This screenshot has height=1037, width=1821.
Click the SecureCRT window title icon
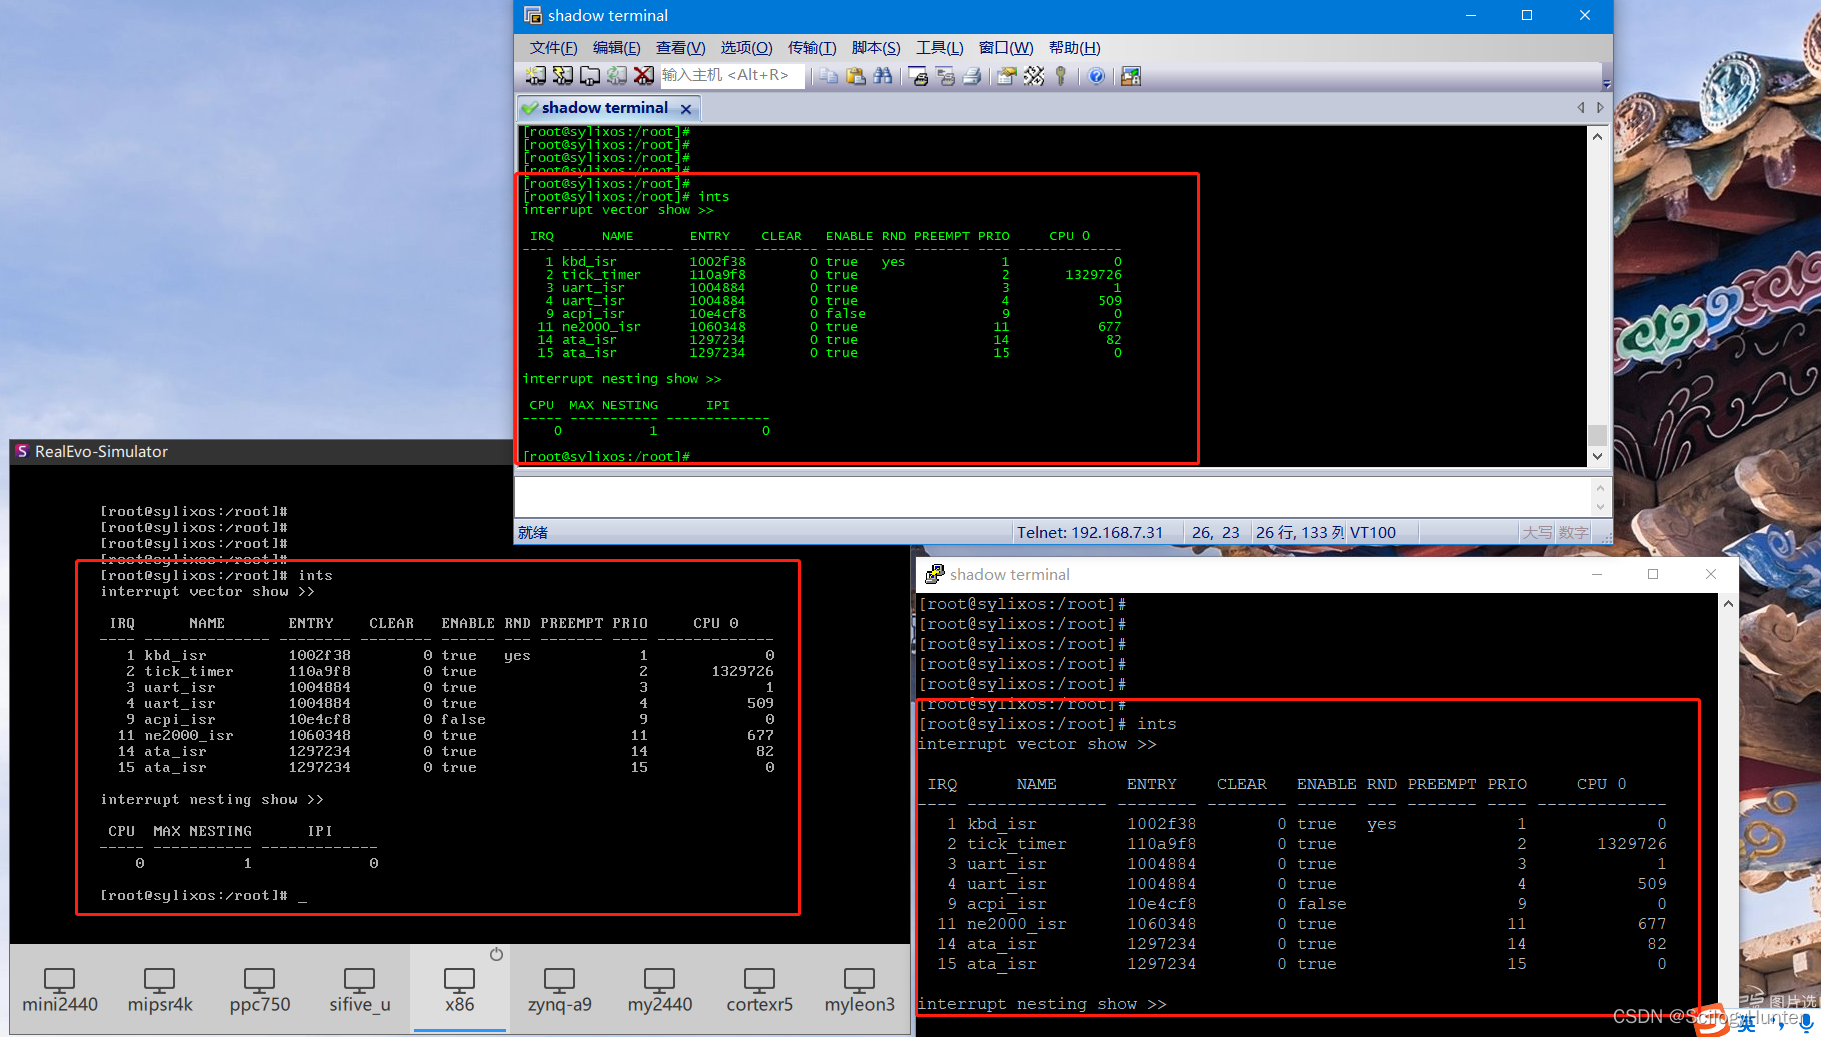coord(533,15)
